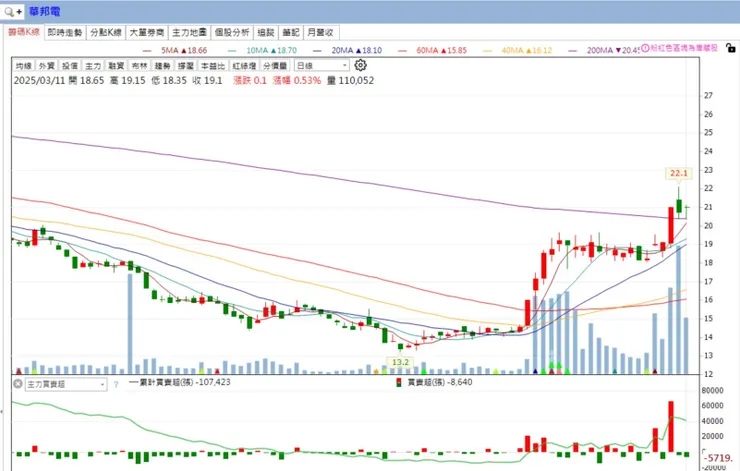The height and width of the screenshot is (471, 740).
Task: Open the 追蹤 tab
Action: click(266, 33)
